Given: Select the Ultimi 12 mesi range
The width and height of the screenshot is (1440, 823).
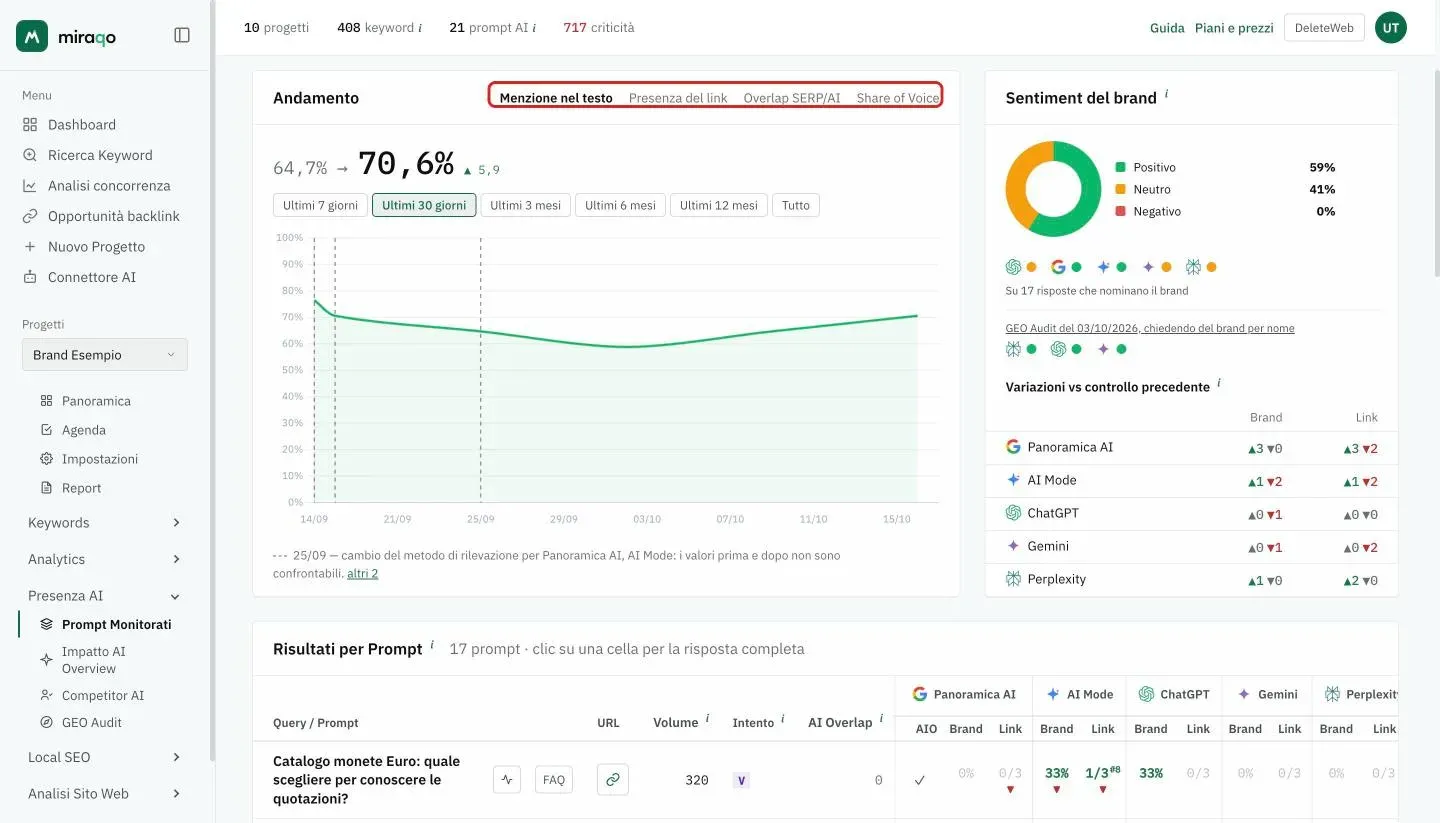Looking at the screenshot, I should [719, 205].
